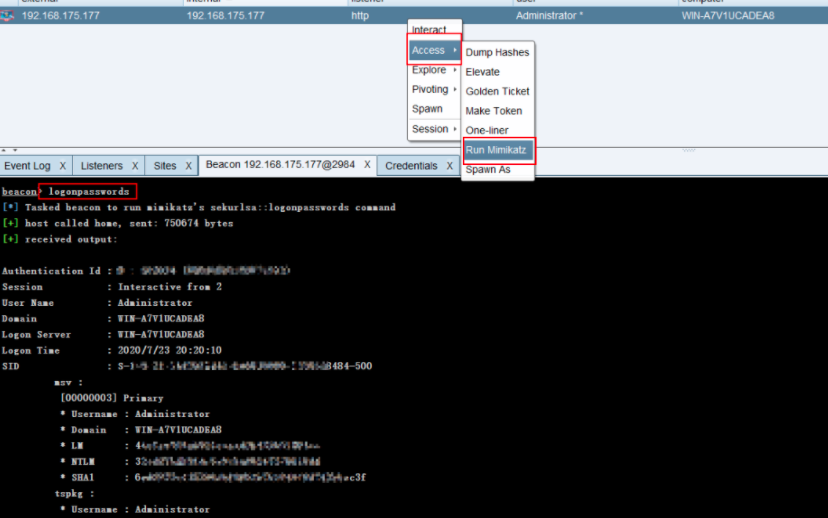The width and height of the screenshot is (828, 518).
Task: Switch to the Event Log tab
Action: [x=27, y=166]
